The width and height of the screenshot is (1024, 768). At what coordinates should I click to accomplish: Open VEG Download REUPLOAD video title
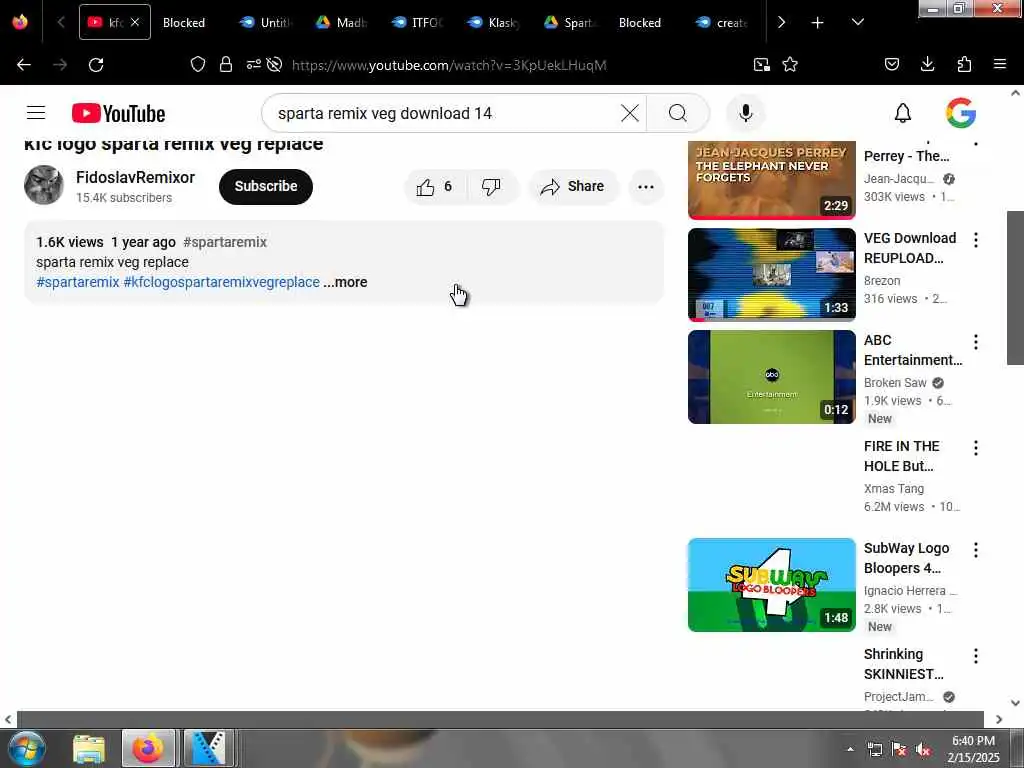[910, 248]
